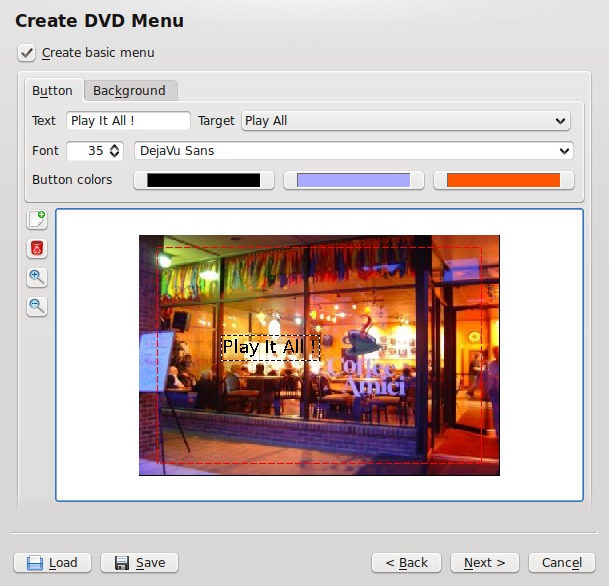The width and height of the screenshot is (609, 586).
Task: Expand the DejaVu Sans font dropdown
Action: (353, 151)
